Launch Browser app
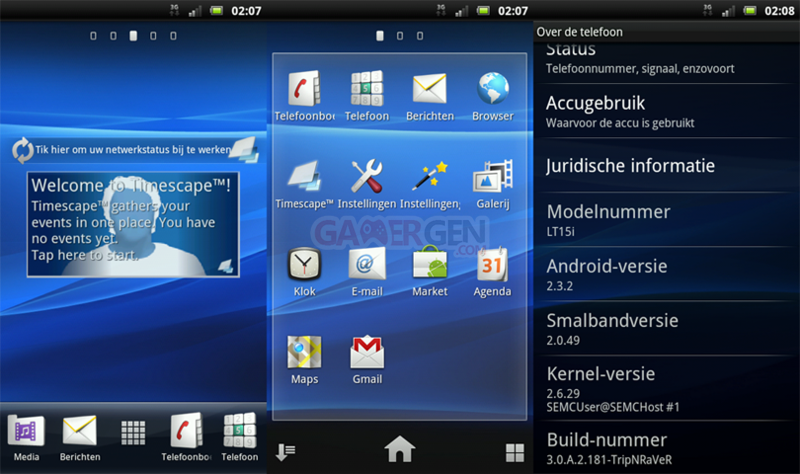800x474 pixels. pyautogui.click(x=492, y=96)
